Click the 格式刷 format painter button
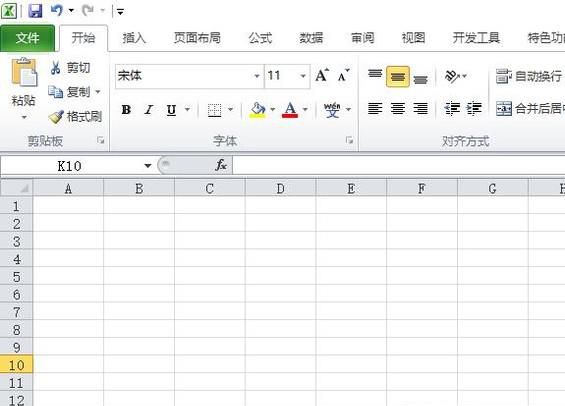 [75, 116]
